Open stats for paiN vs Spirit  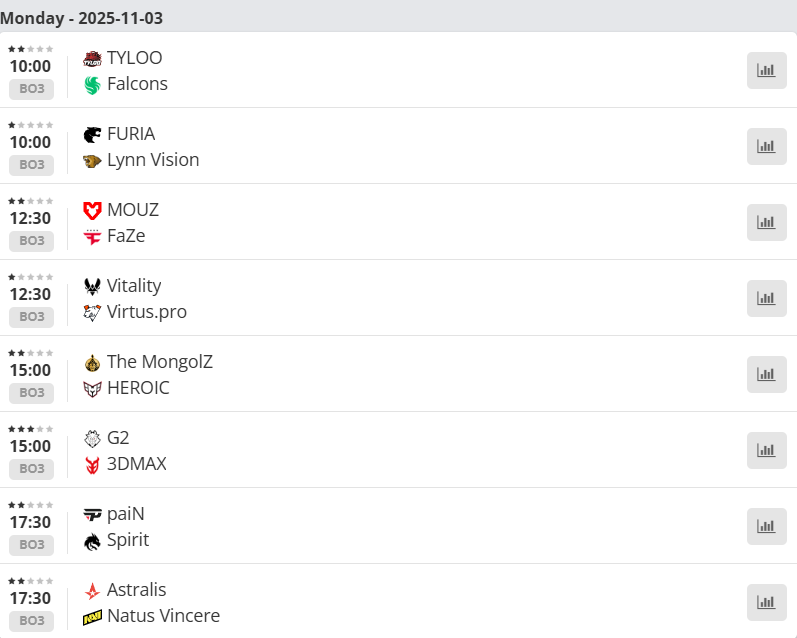tap(766, 526)
